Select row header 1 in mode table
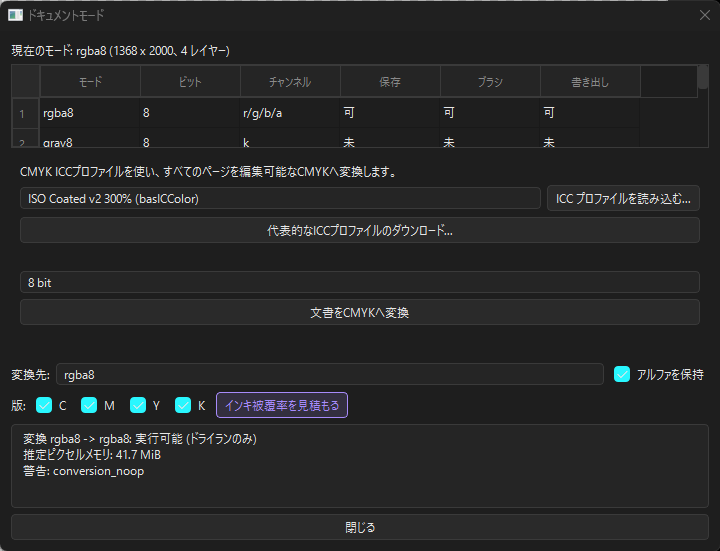The image size is (720, 551). point(25,112)
